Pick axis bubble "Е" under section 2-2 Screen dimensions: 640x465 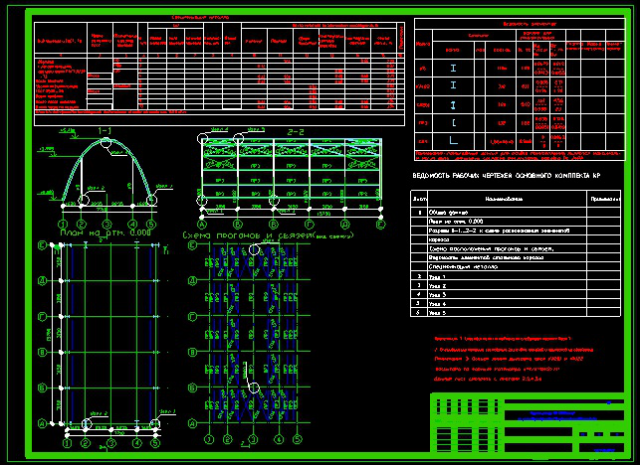tap(380, 224)
